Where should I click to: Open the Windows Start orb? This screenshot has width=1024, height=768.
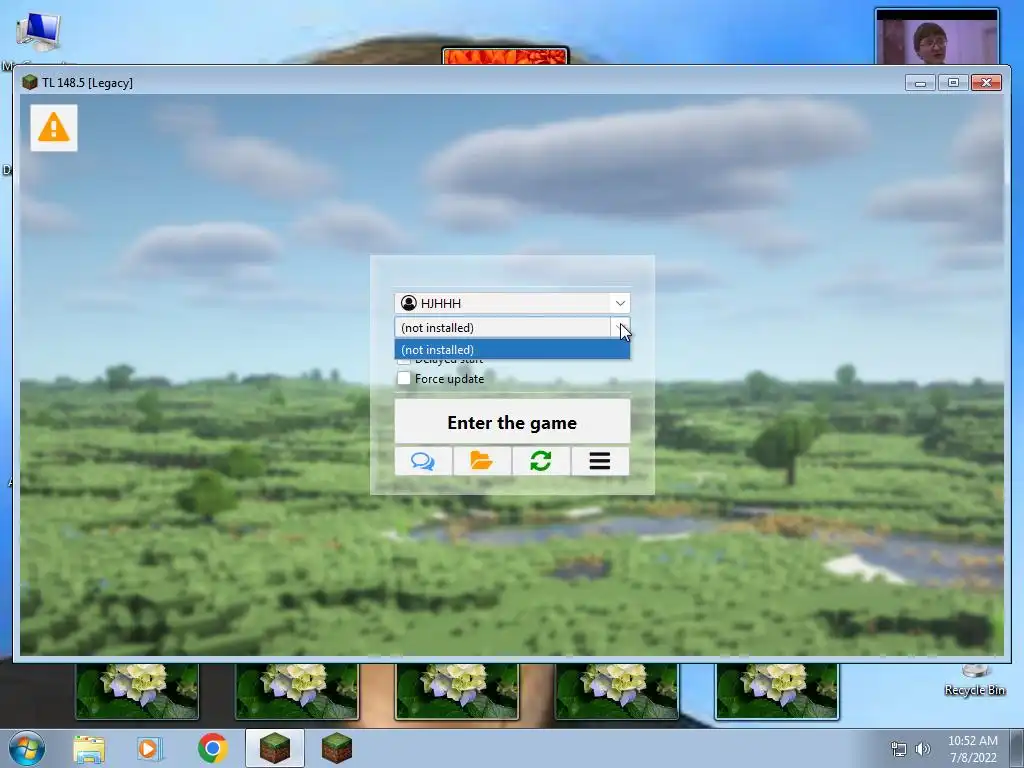click(27, 748)
